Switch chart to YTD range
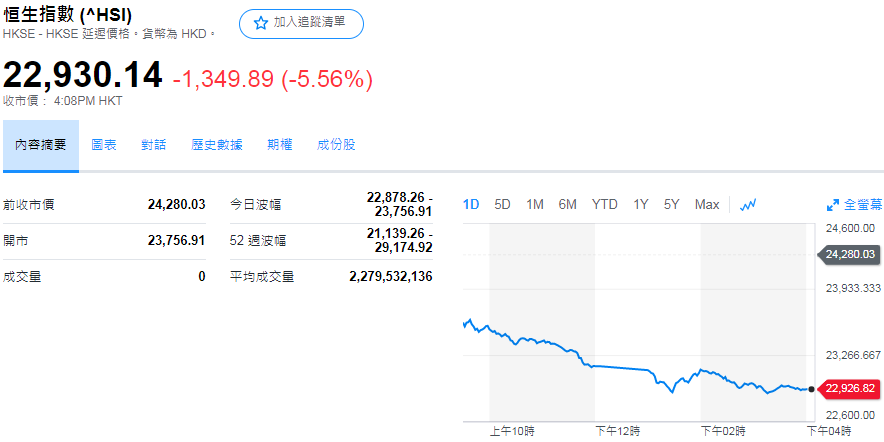Screen dimensions: 884x442 (604, 205)
